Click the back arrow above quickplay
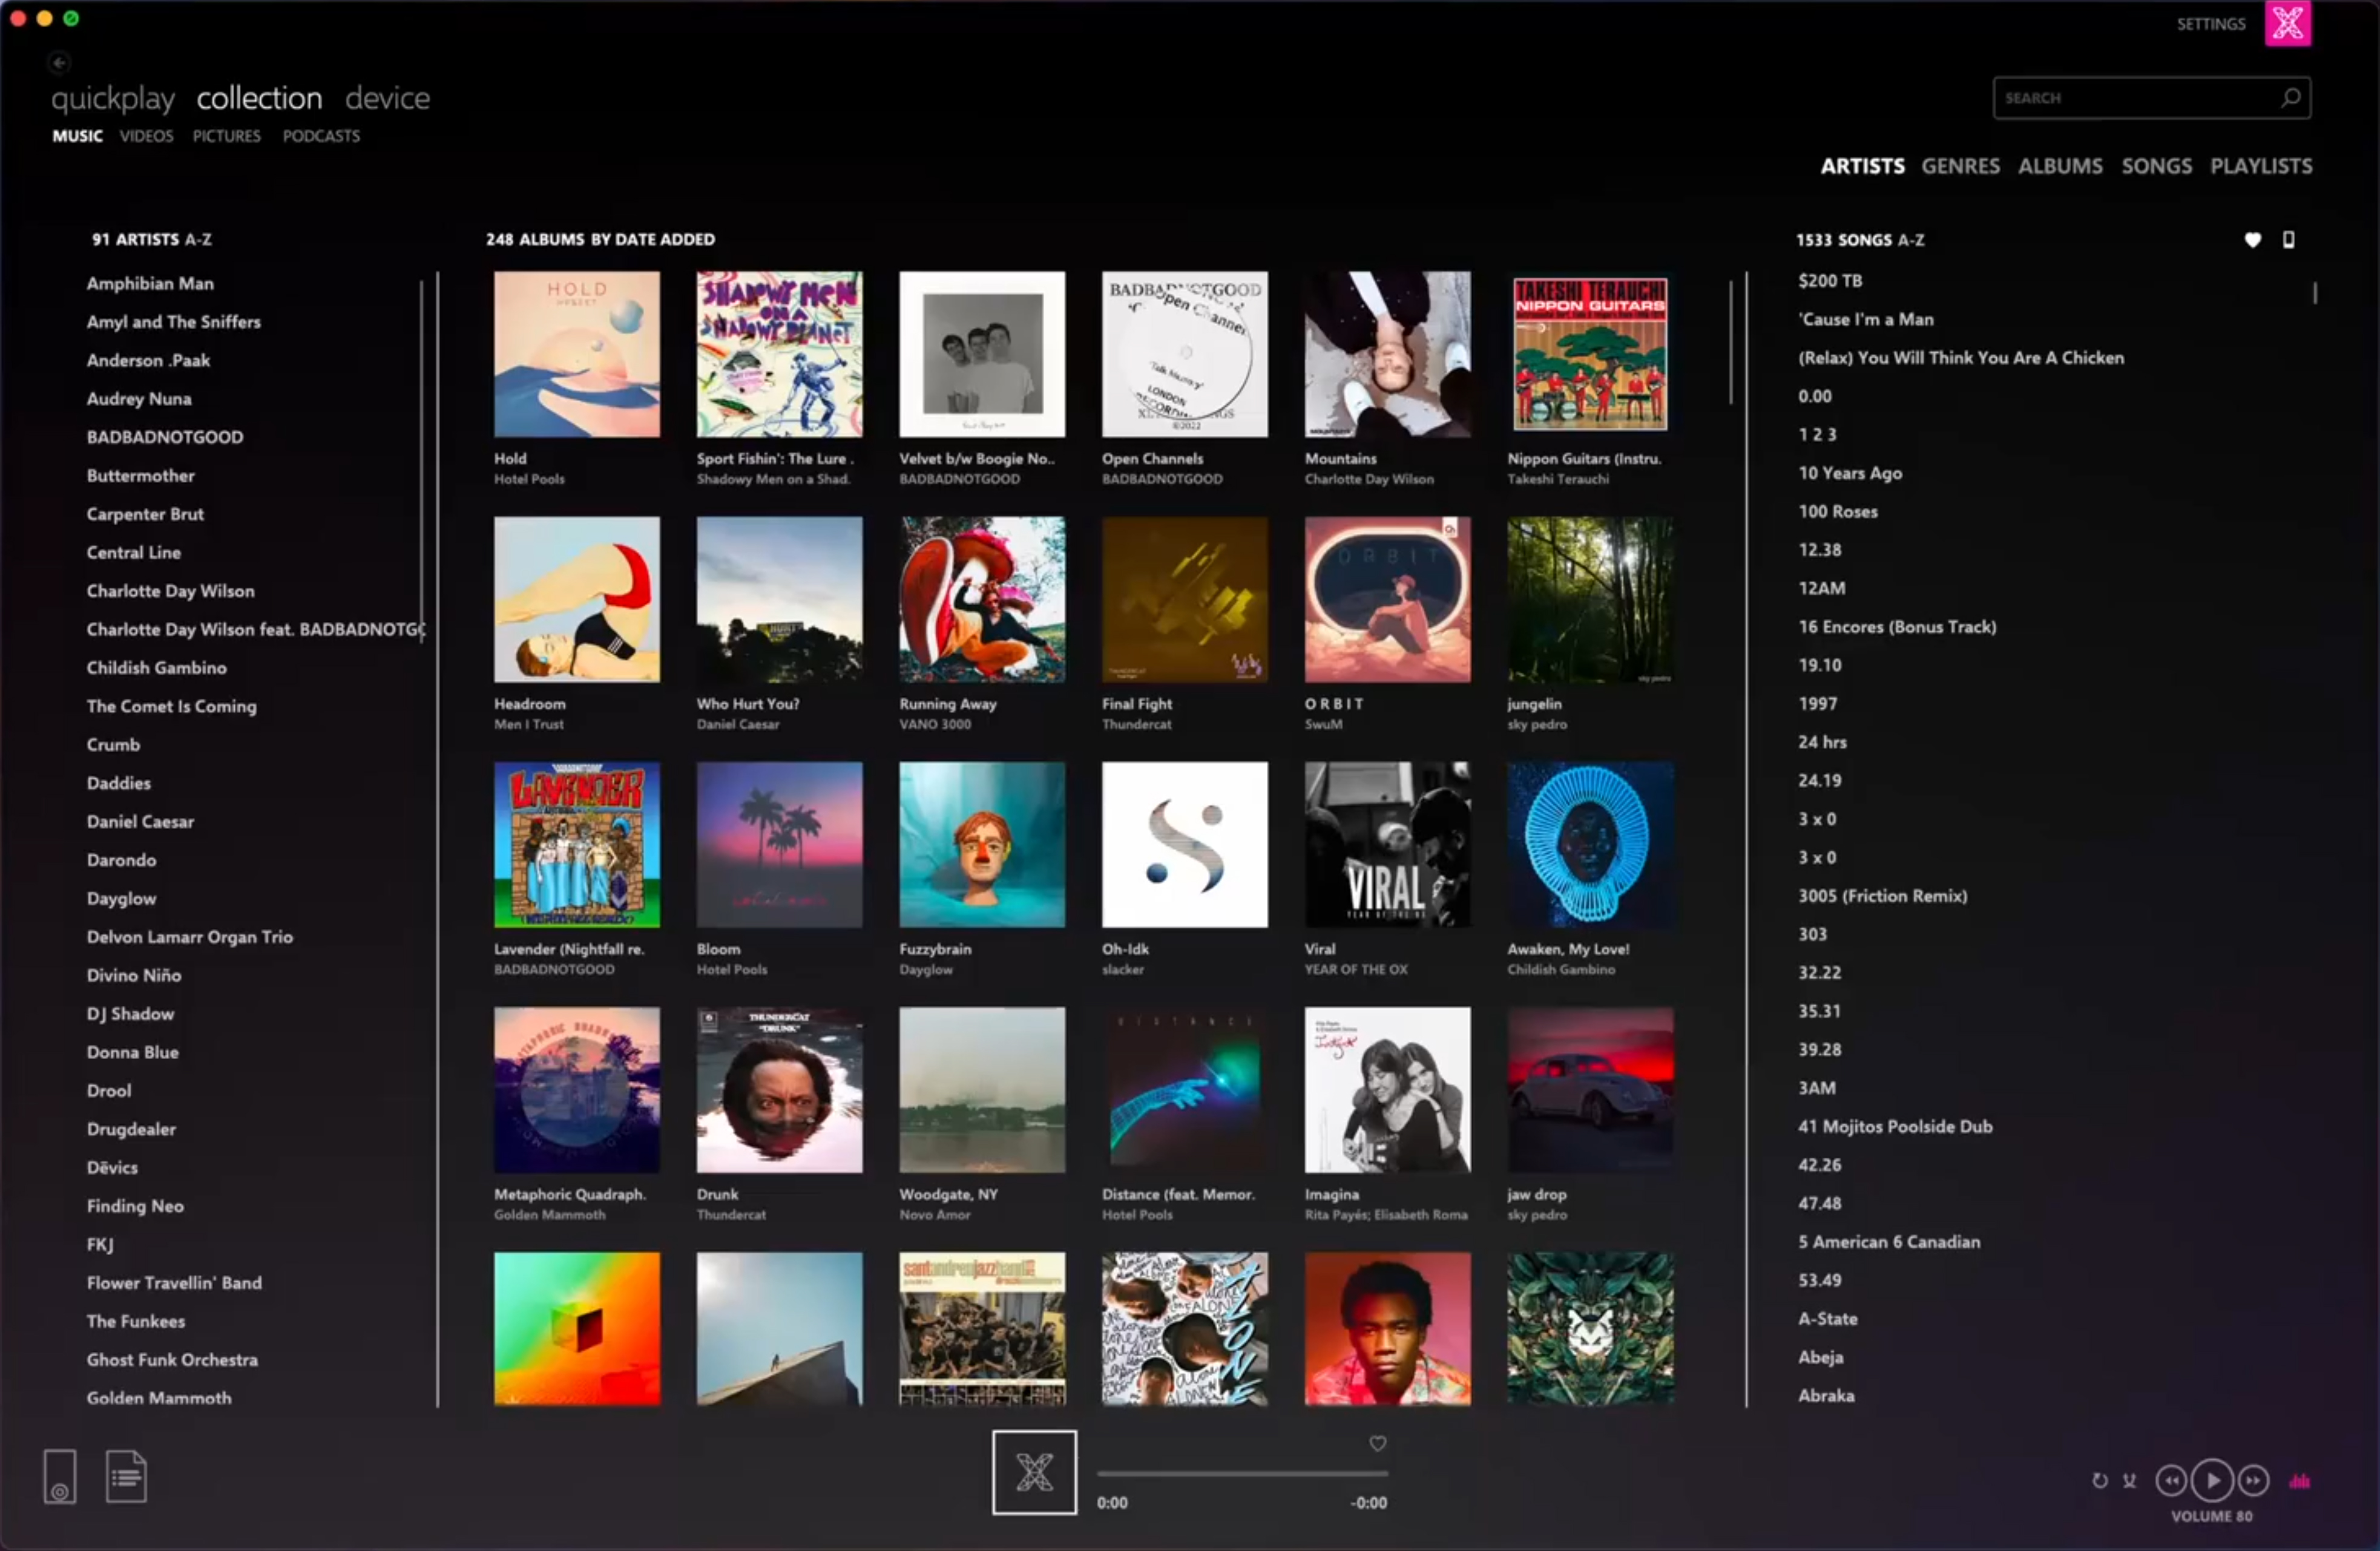This screenshot has height=1551, width=2380. pos(59,63)
